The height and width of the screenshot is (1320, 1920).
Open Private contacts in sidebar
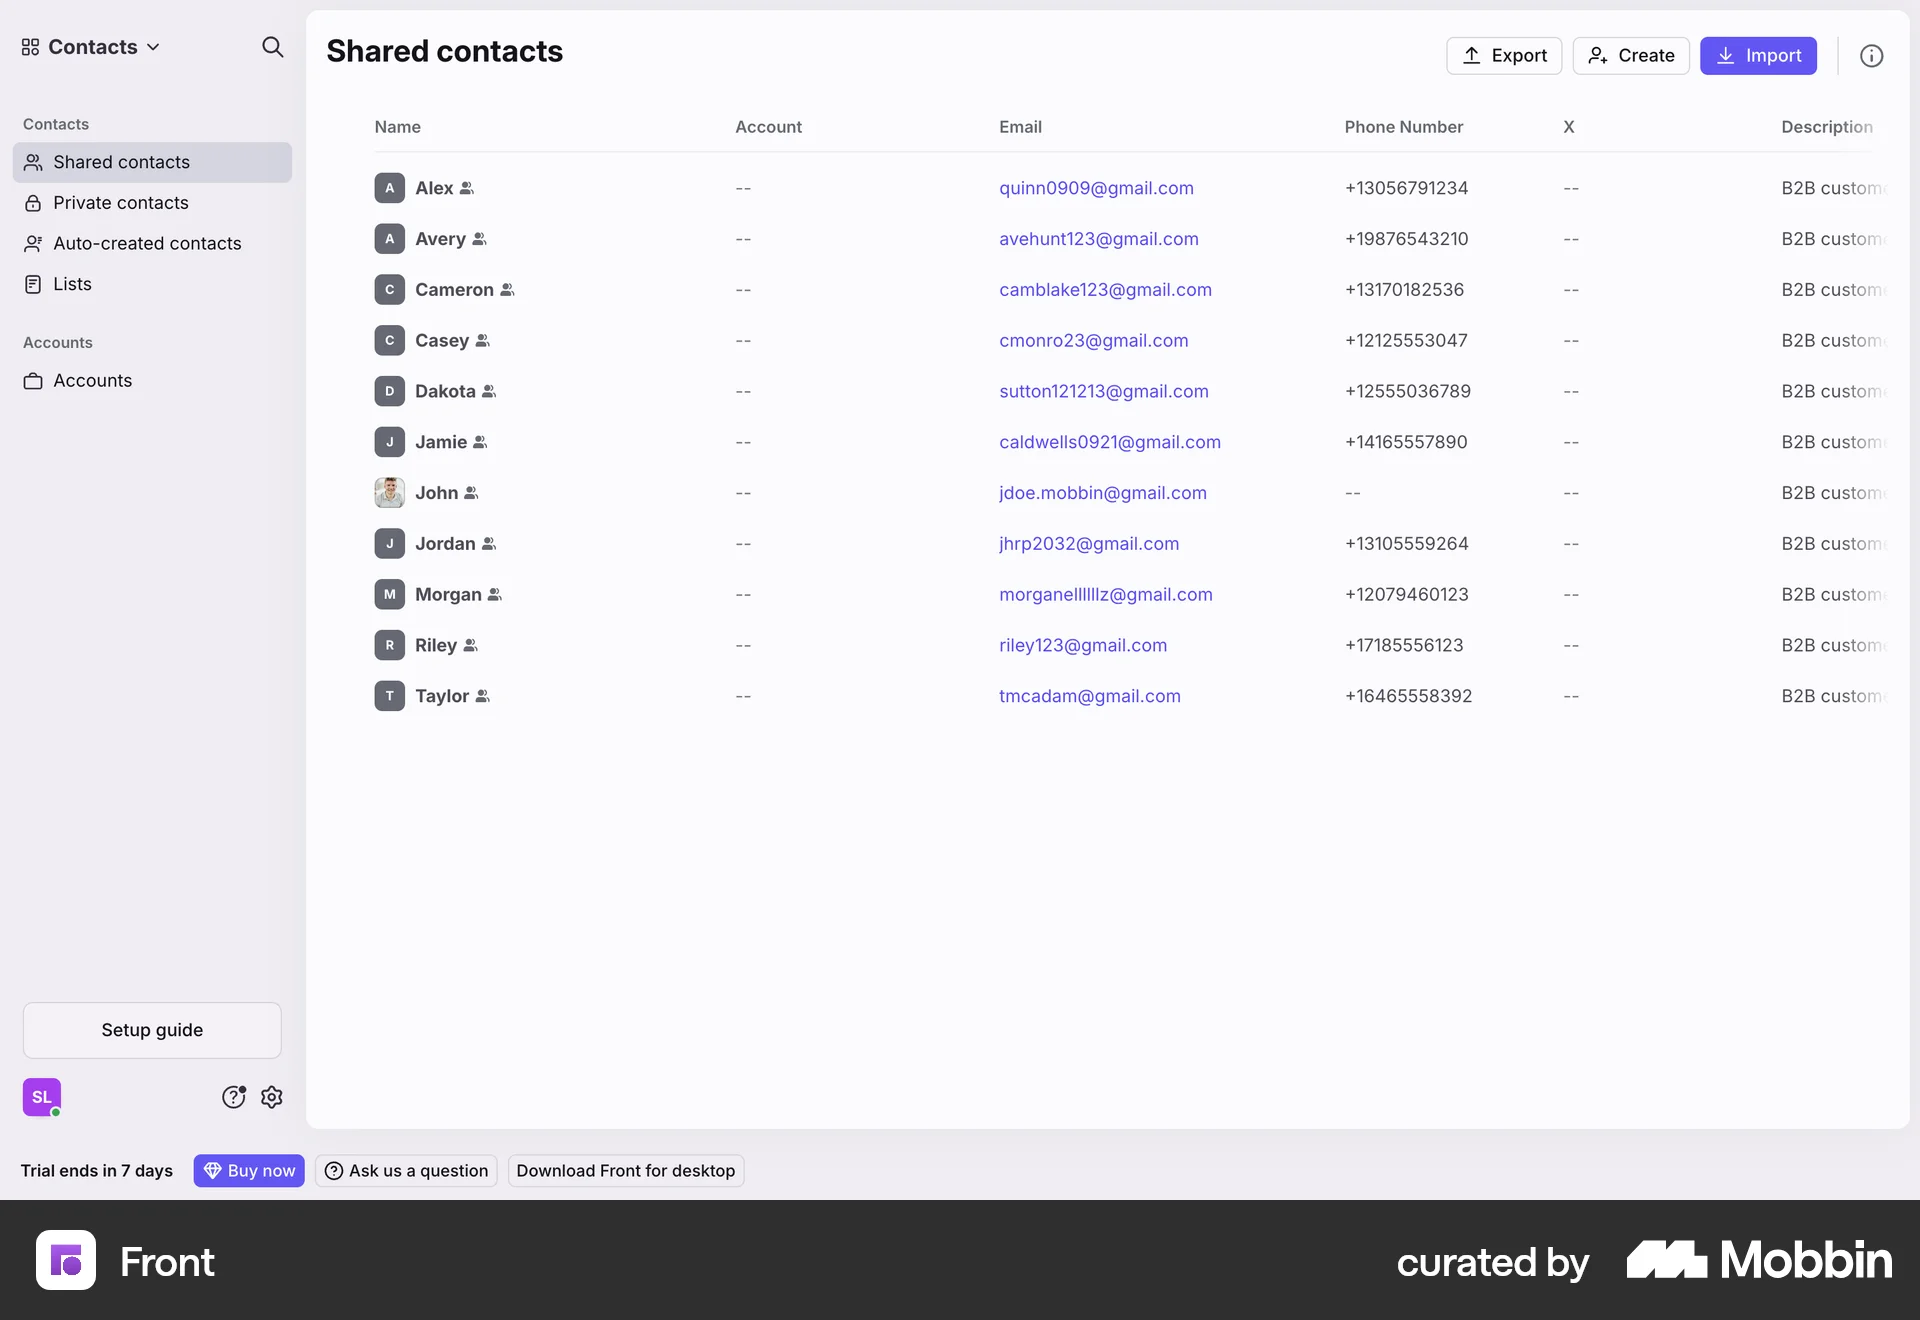(120, 203)
